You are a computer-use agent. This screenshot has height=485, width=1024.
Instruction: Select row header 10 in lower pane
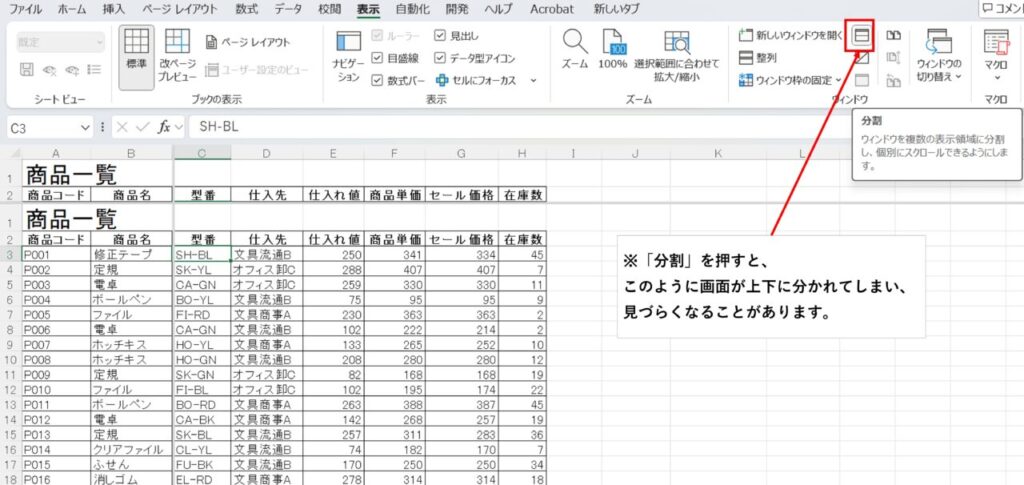point(10,360)
